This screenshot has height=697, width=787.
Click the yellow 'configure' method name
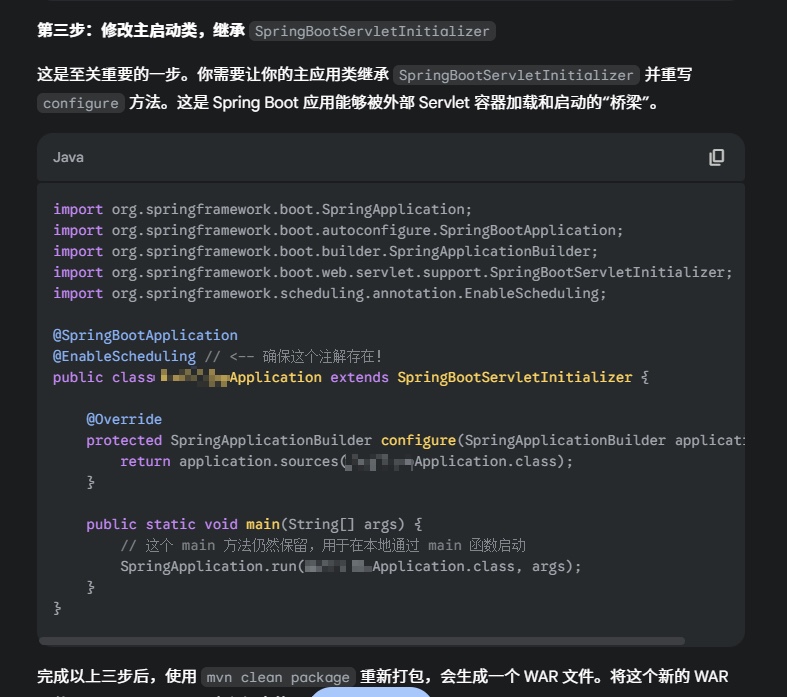coord(418,441)
